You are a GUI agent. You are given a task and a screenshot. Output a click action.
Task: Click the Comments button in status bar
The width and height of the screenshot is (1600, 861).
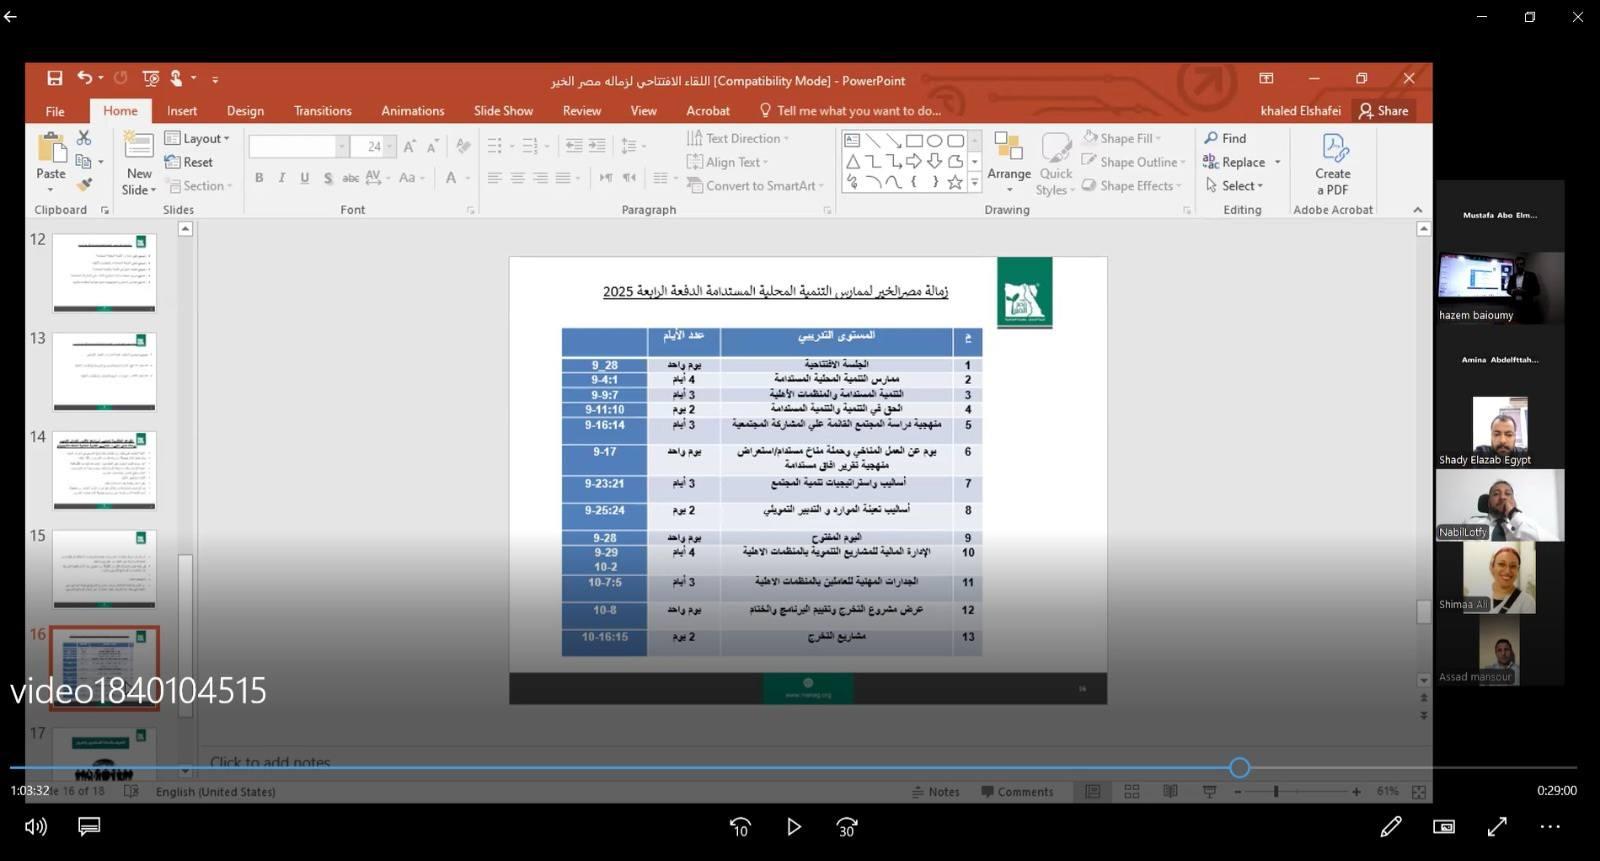pyautogui.click(x=1017, y=792)
